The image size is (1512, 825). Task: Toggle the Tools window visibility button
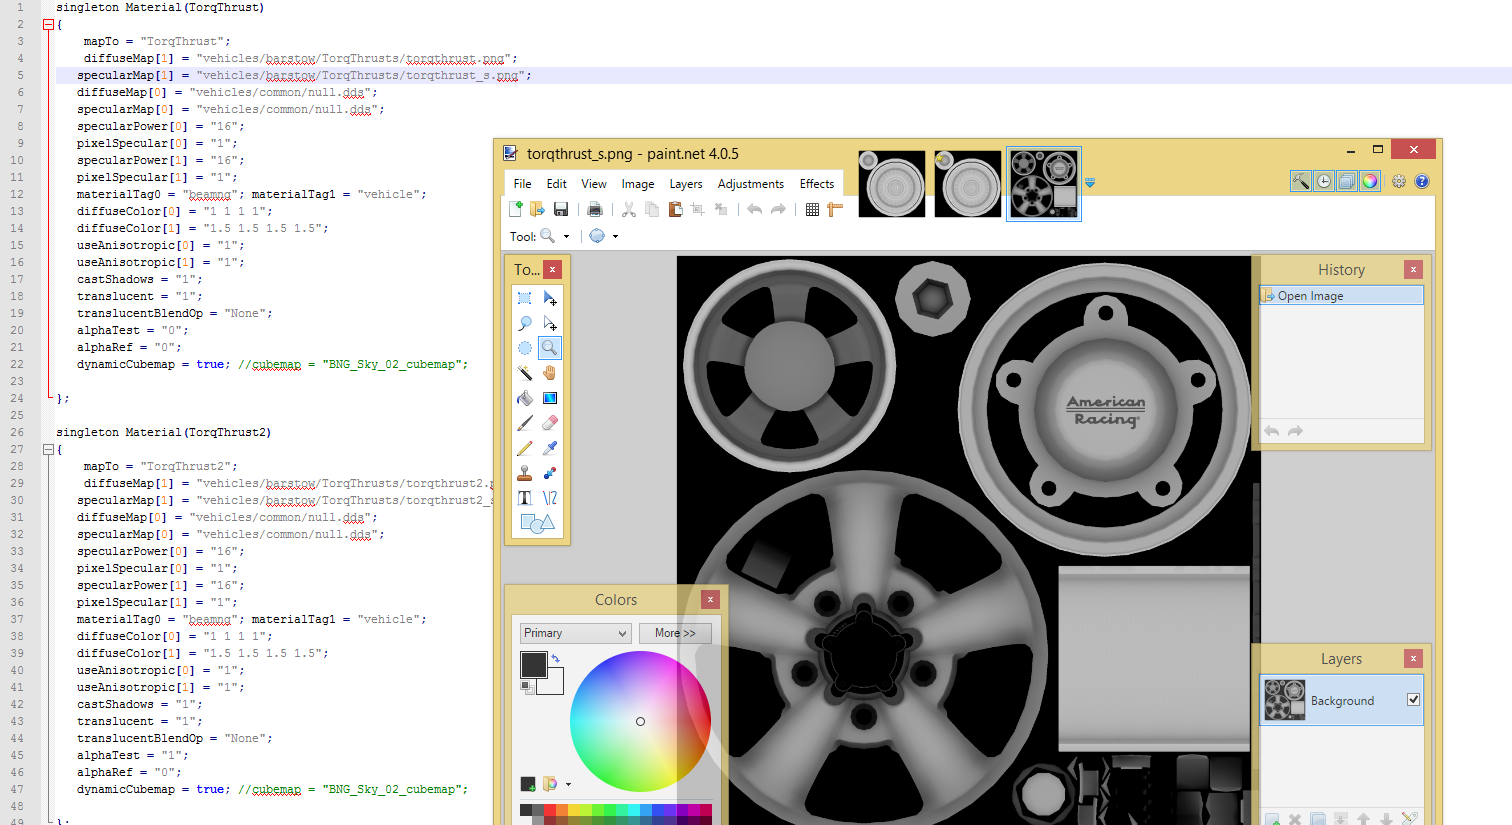[x=1301, y=181]
